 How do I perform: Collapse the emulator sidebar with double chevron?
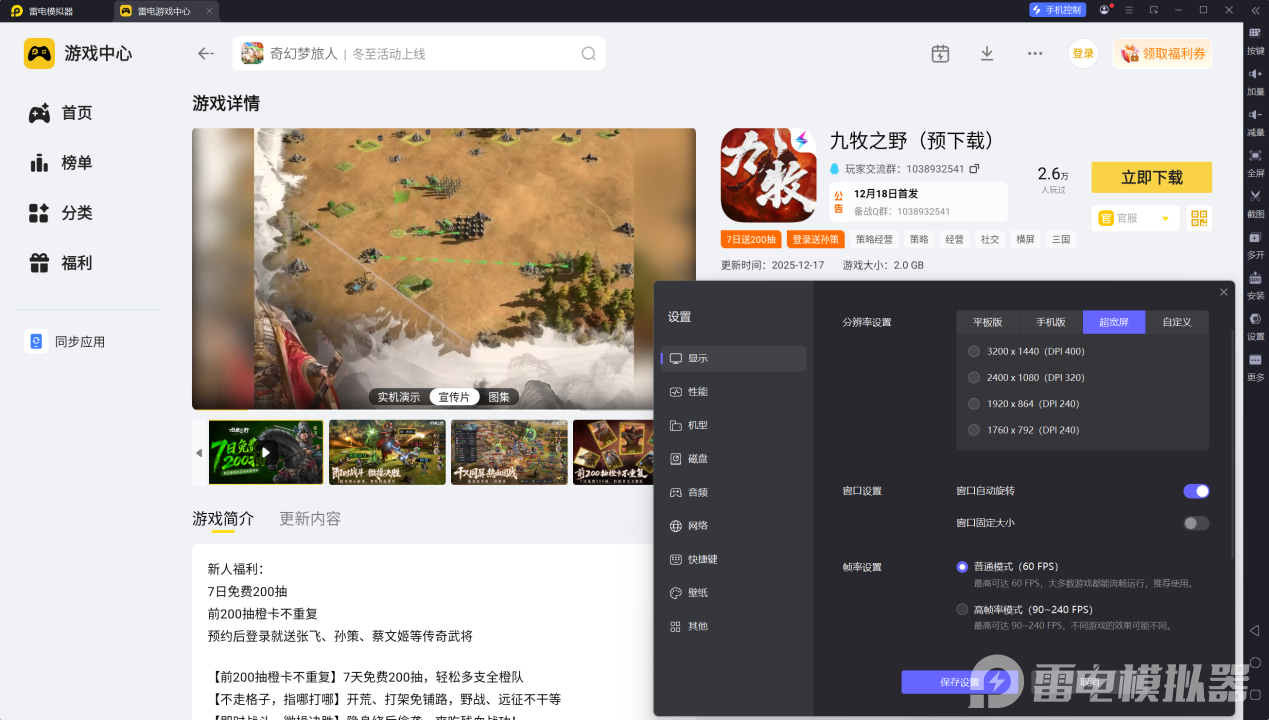pos(1255,10)
